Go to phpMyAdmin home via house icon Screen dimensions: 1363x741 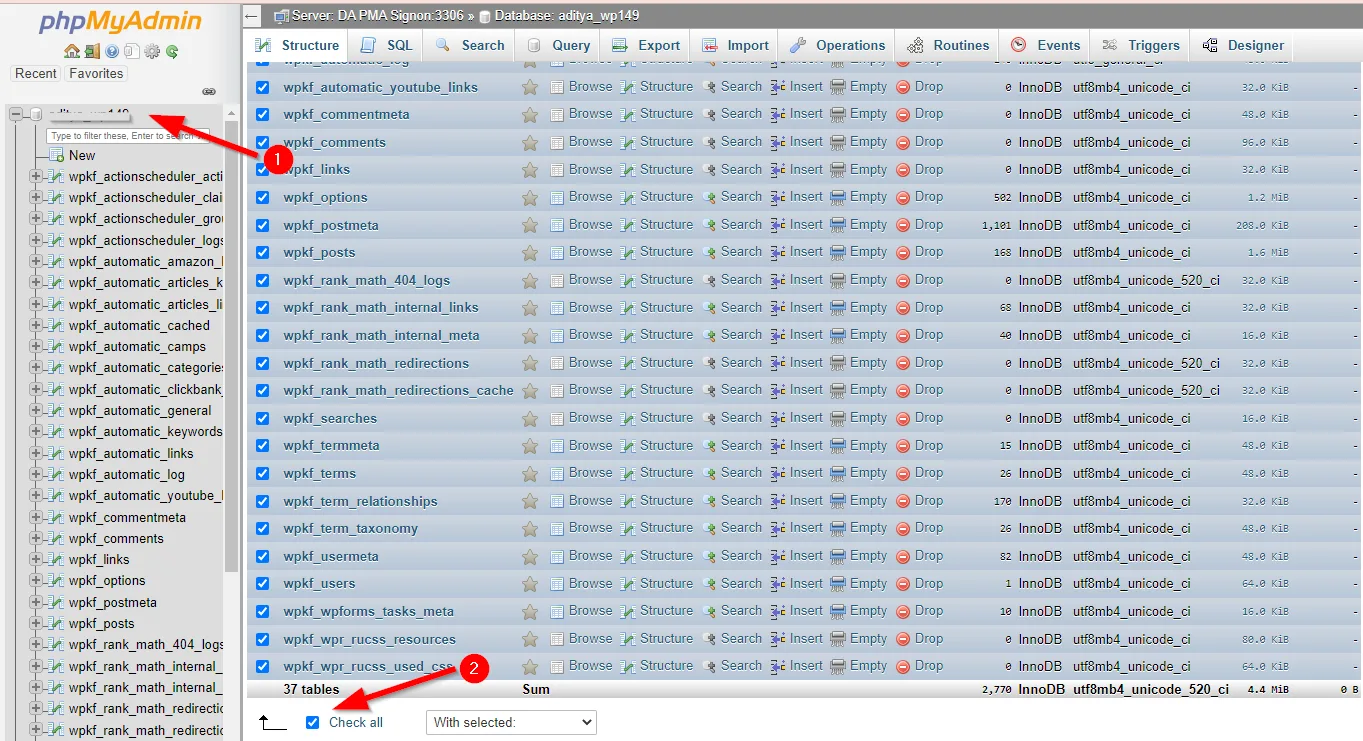pyautogui.click(x=72, y=51)
